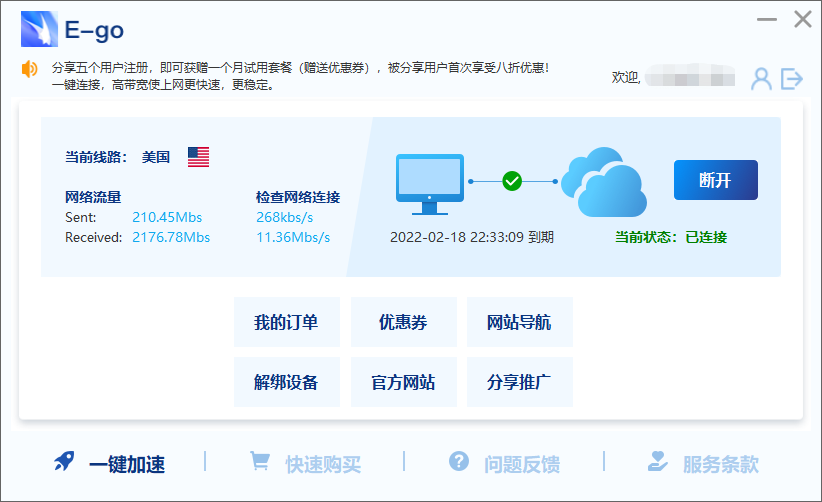Open the 优惠券 coupons button
Screen dimensions: 822x502
click(x=403, y=322)
